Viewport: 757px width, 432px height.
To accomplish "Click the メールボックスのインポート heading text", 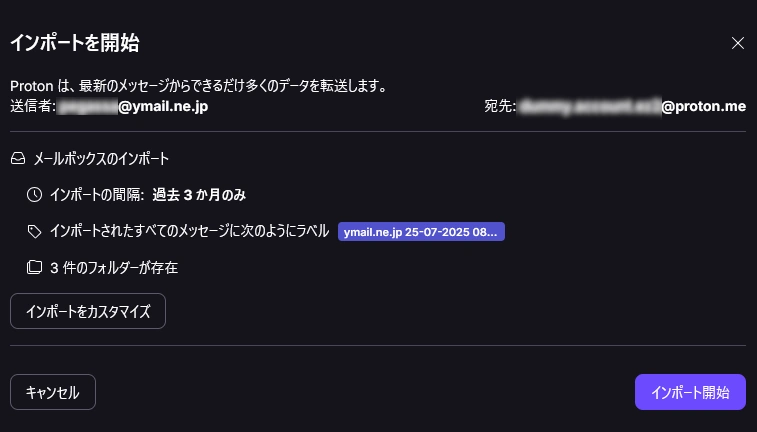I will [101, 158].
